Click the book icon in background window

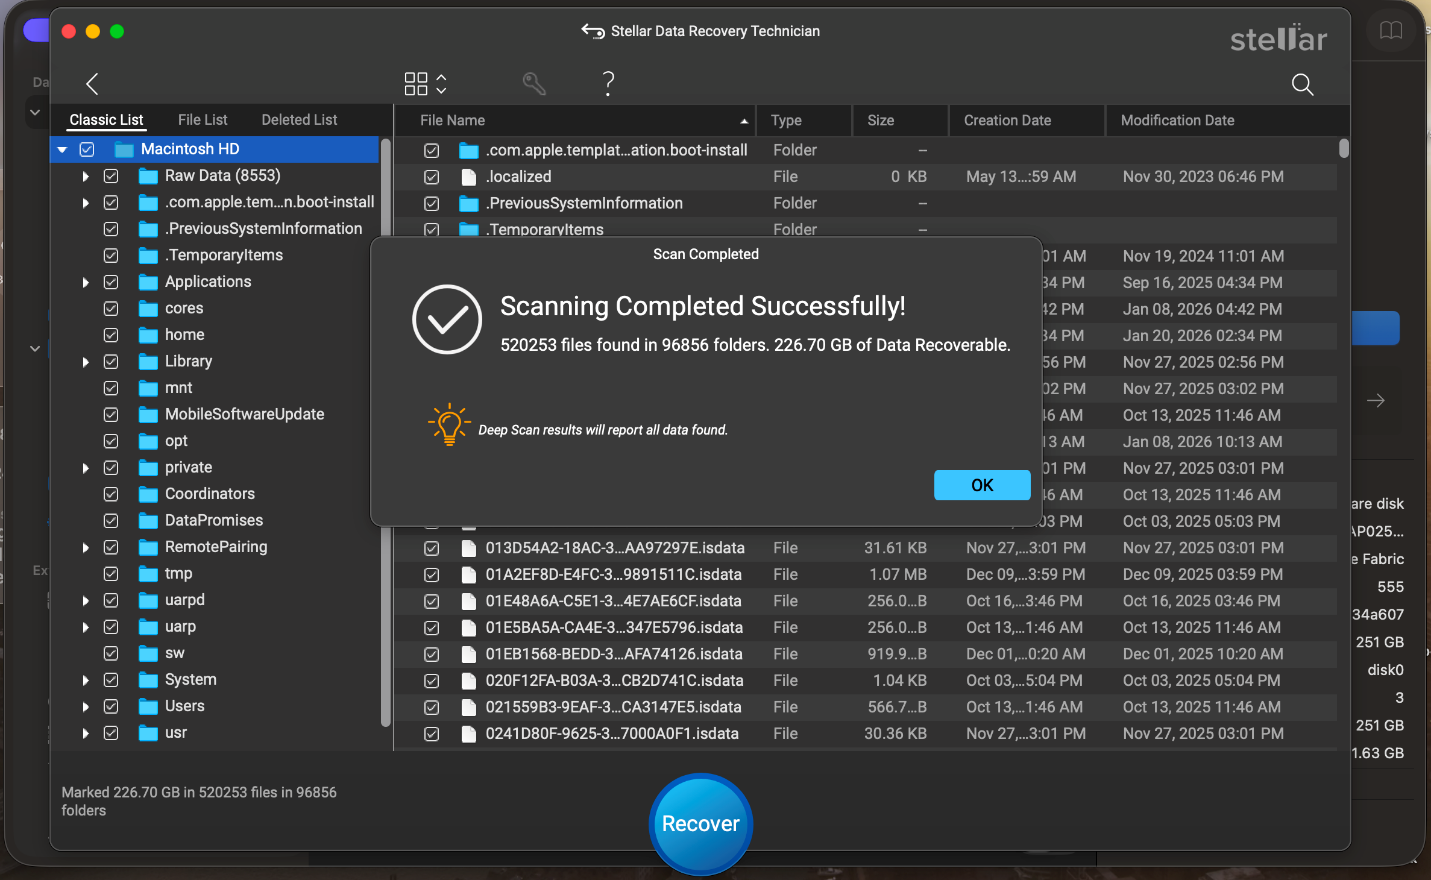tap(1390, 30)
